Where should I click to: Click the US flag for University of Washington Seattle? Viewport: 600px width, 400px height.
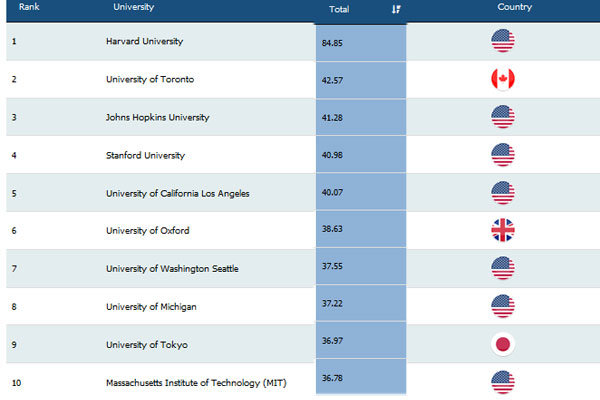(x=503, y=268)
